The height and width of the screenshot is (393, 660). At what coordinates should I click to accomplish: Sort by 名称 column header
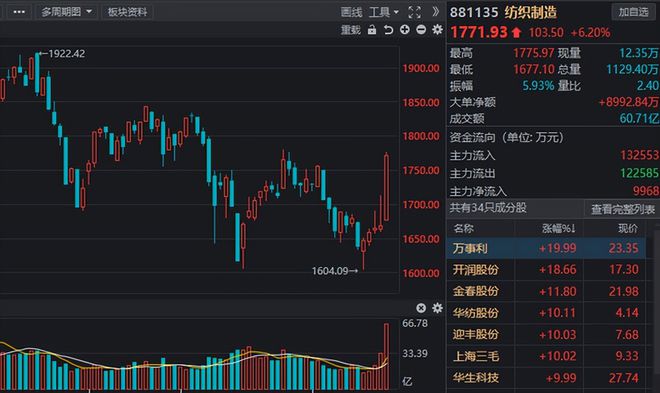tap(463, 228)
